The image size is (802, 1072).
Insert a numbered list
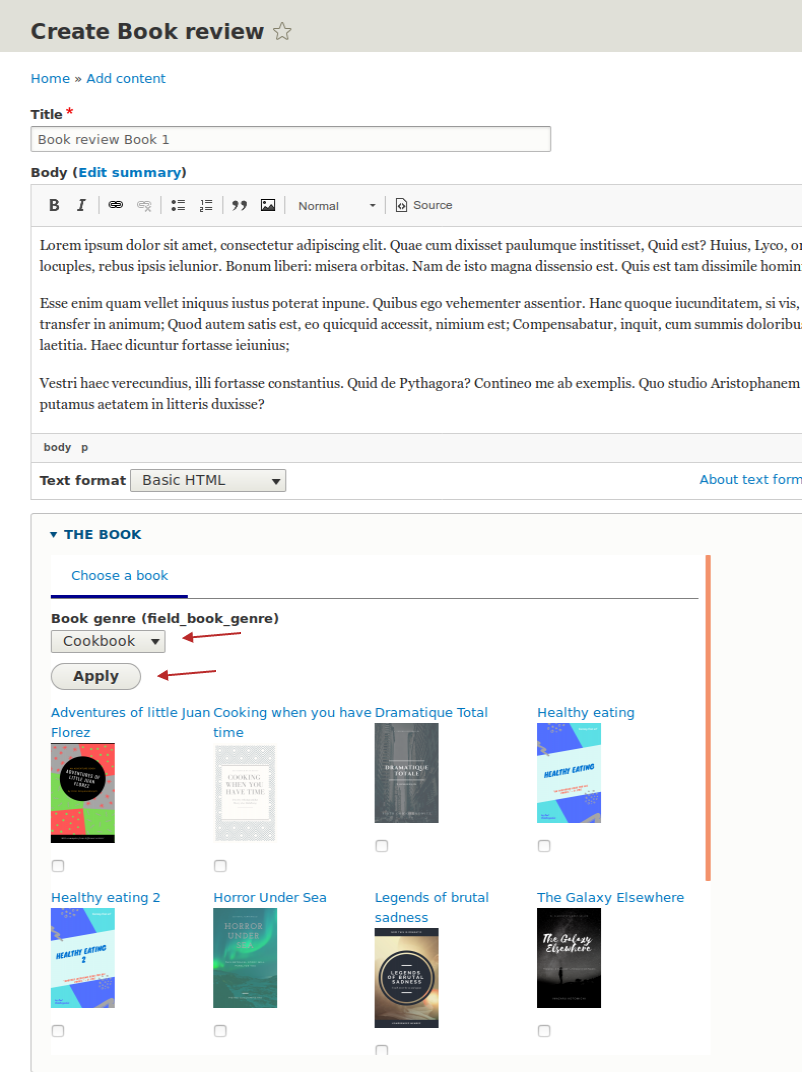tap(206, 205)
